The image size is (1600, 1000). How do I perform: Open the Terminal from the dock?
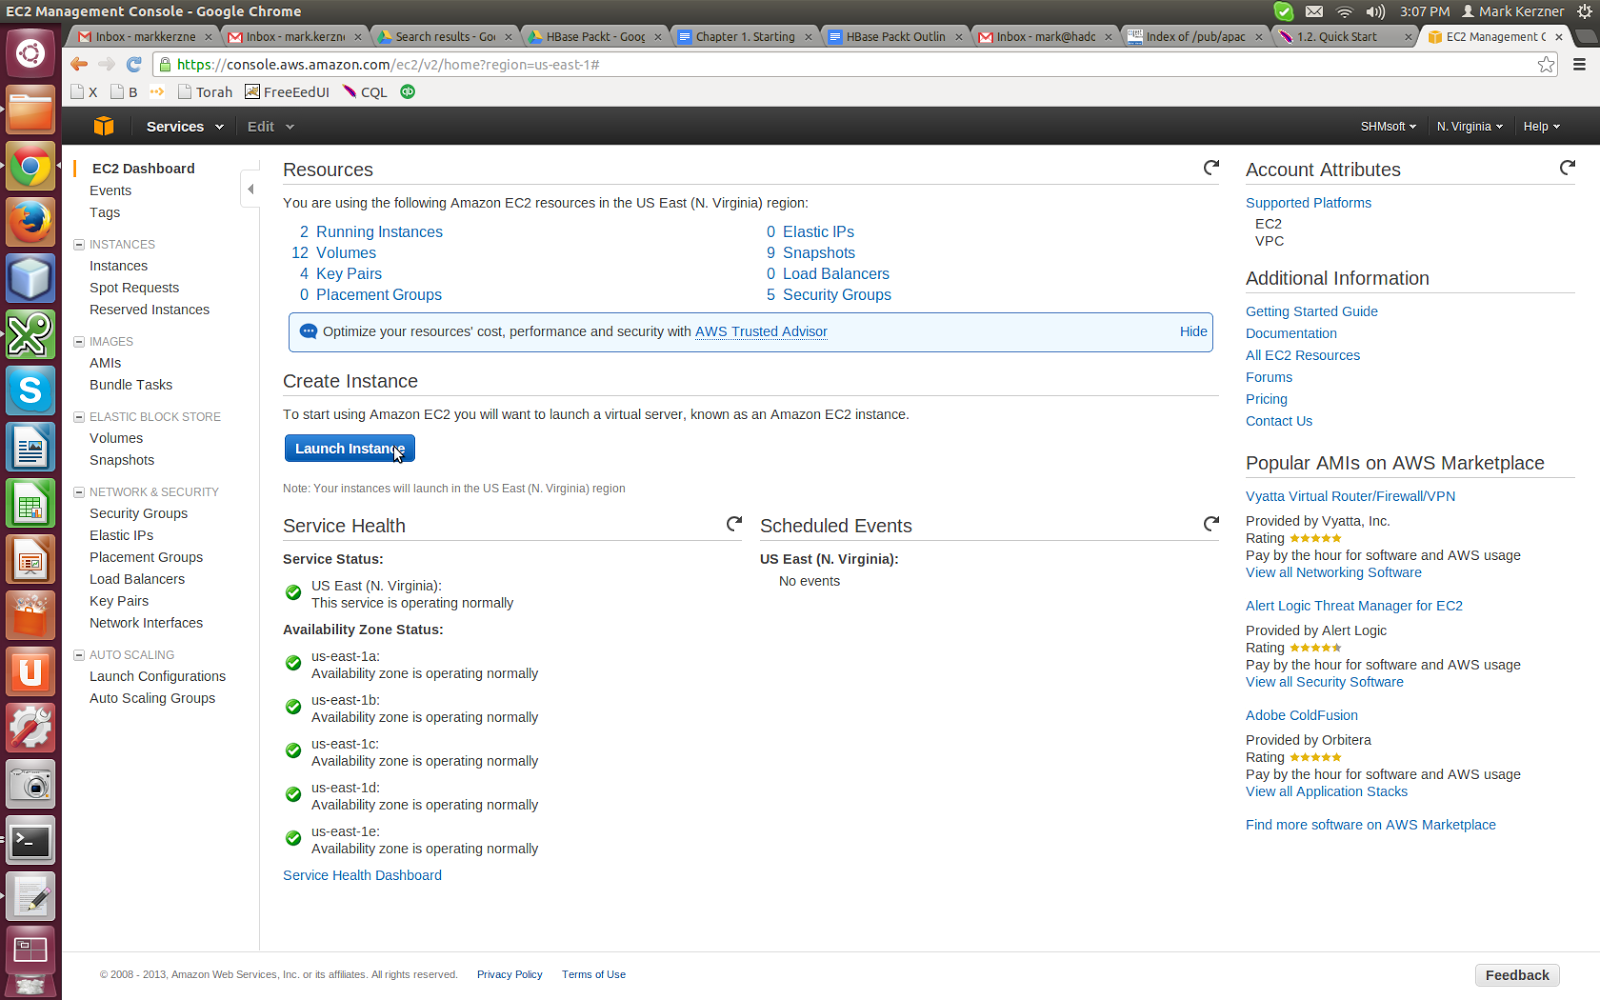click(x=30, y=841)
